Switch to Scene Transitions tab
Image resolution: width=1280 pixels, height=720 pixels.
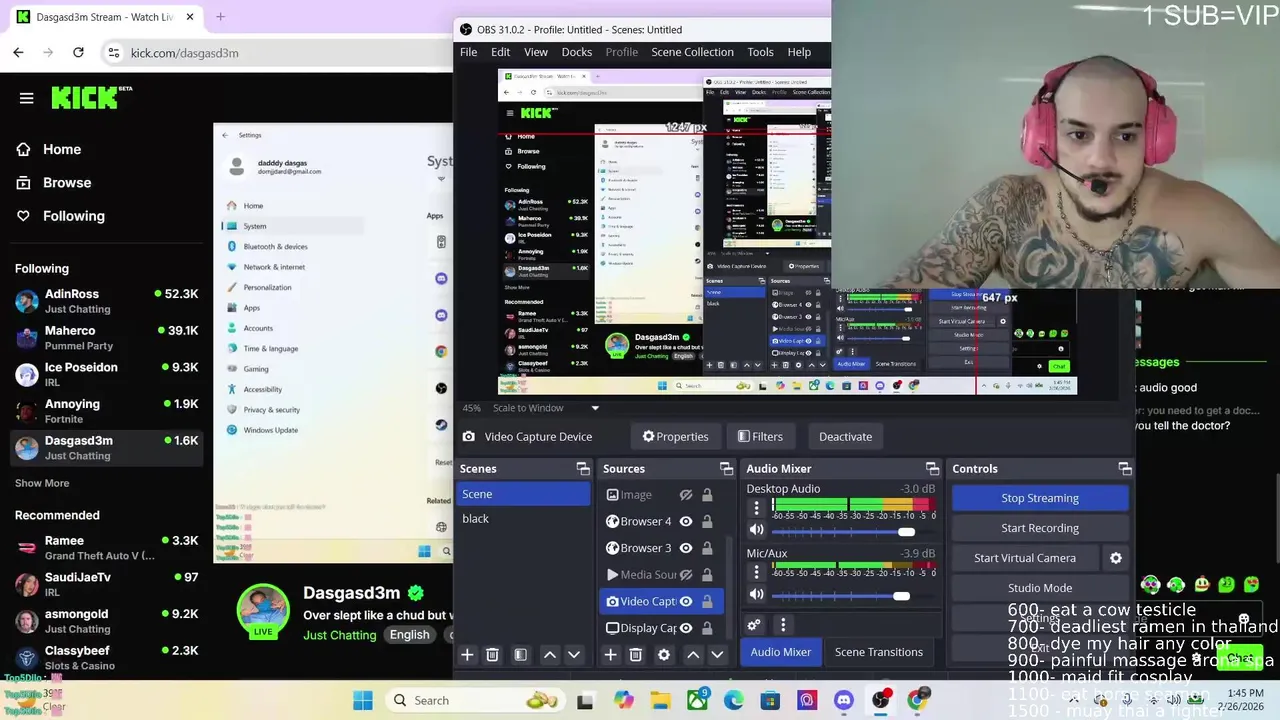click(879, 652)
